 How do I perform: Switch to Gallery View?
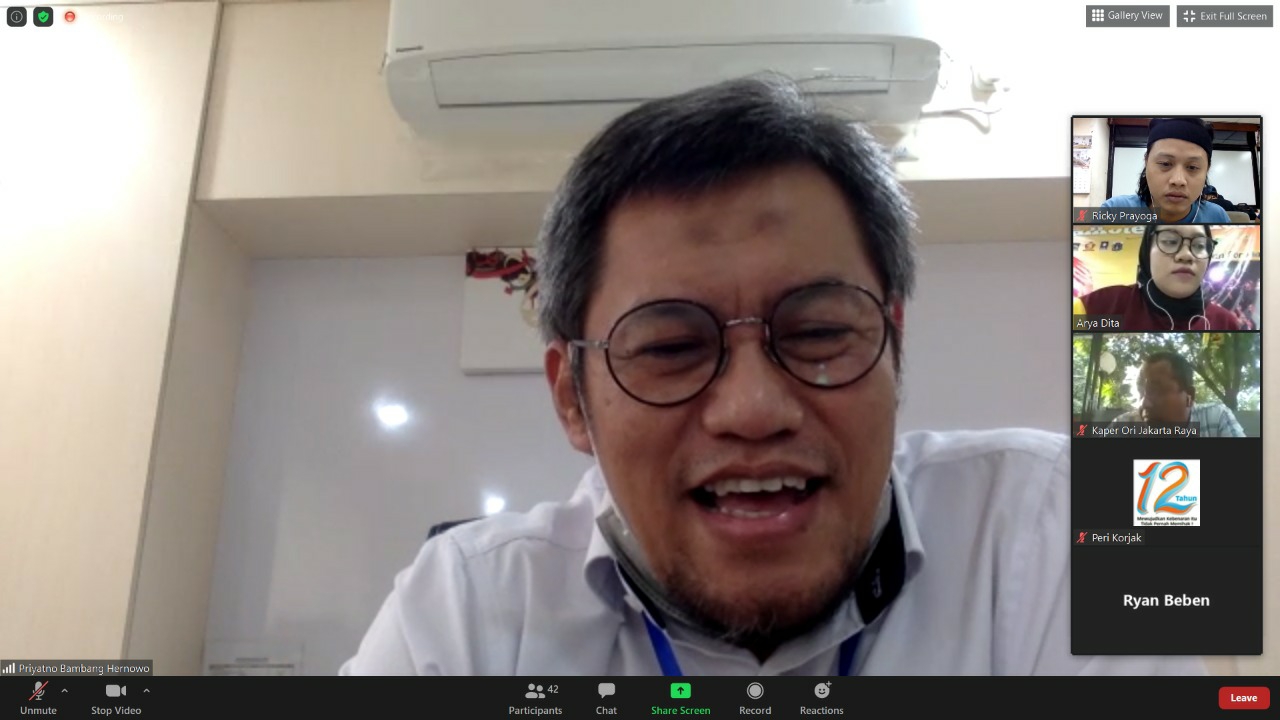tap(1127, 16)
